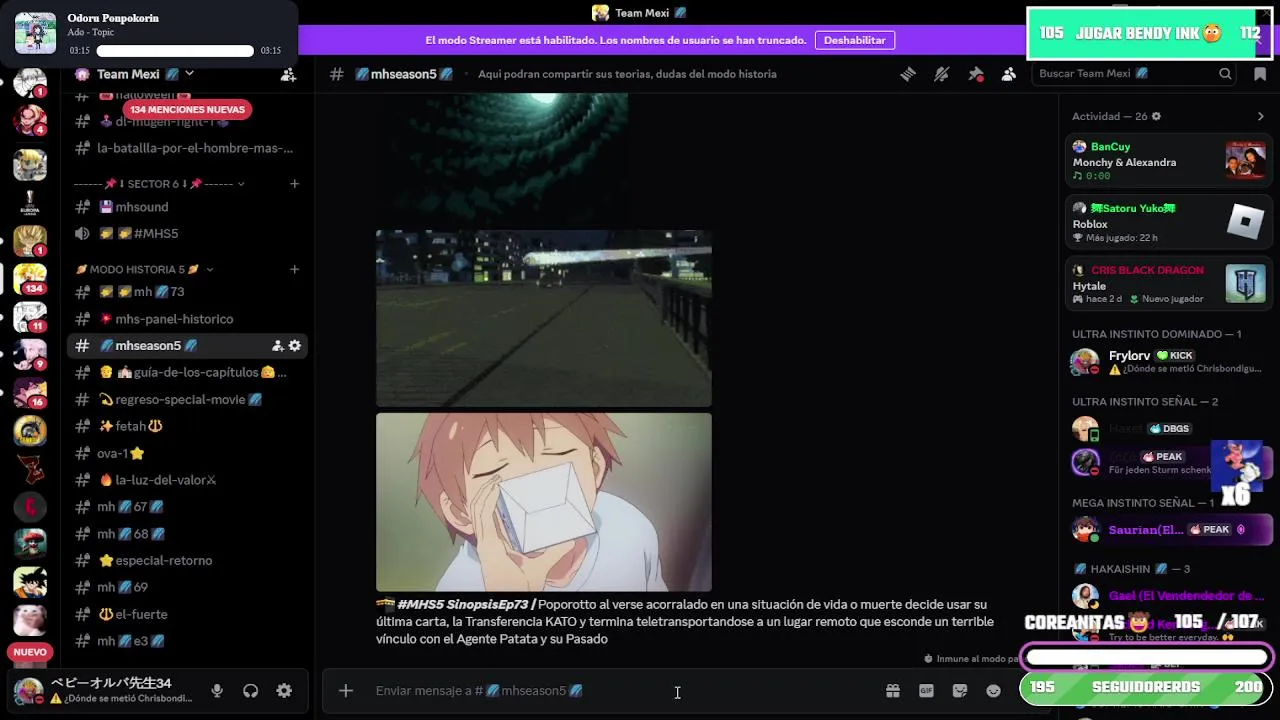The height and width of the screenshot is (720, 1280).
Task: Open pinned messages
Action: (975, 74)
